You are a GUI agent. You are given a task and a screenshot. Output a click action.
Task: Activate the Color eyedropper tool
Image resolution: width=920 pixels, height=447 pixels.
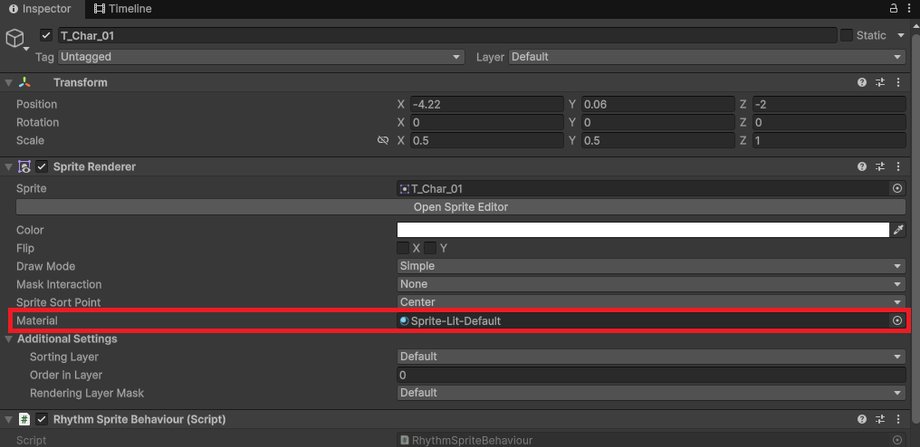coord(898,230)
